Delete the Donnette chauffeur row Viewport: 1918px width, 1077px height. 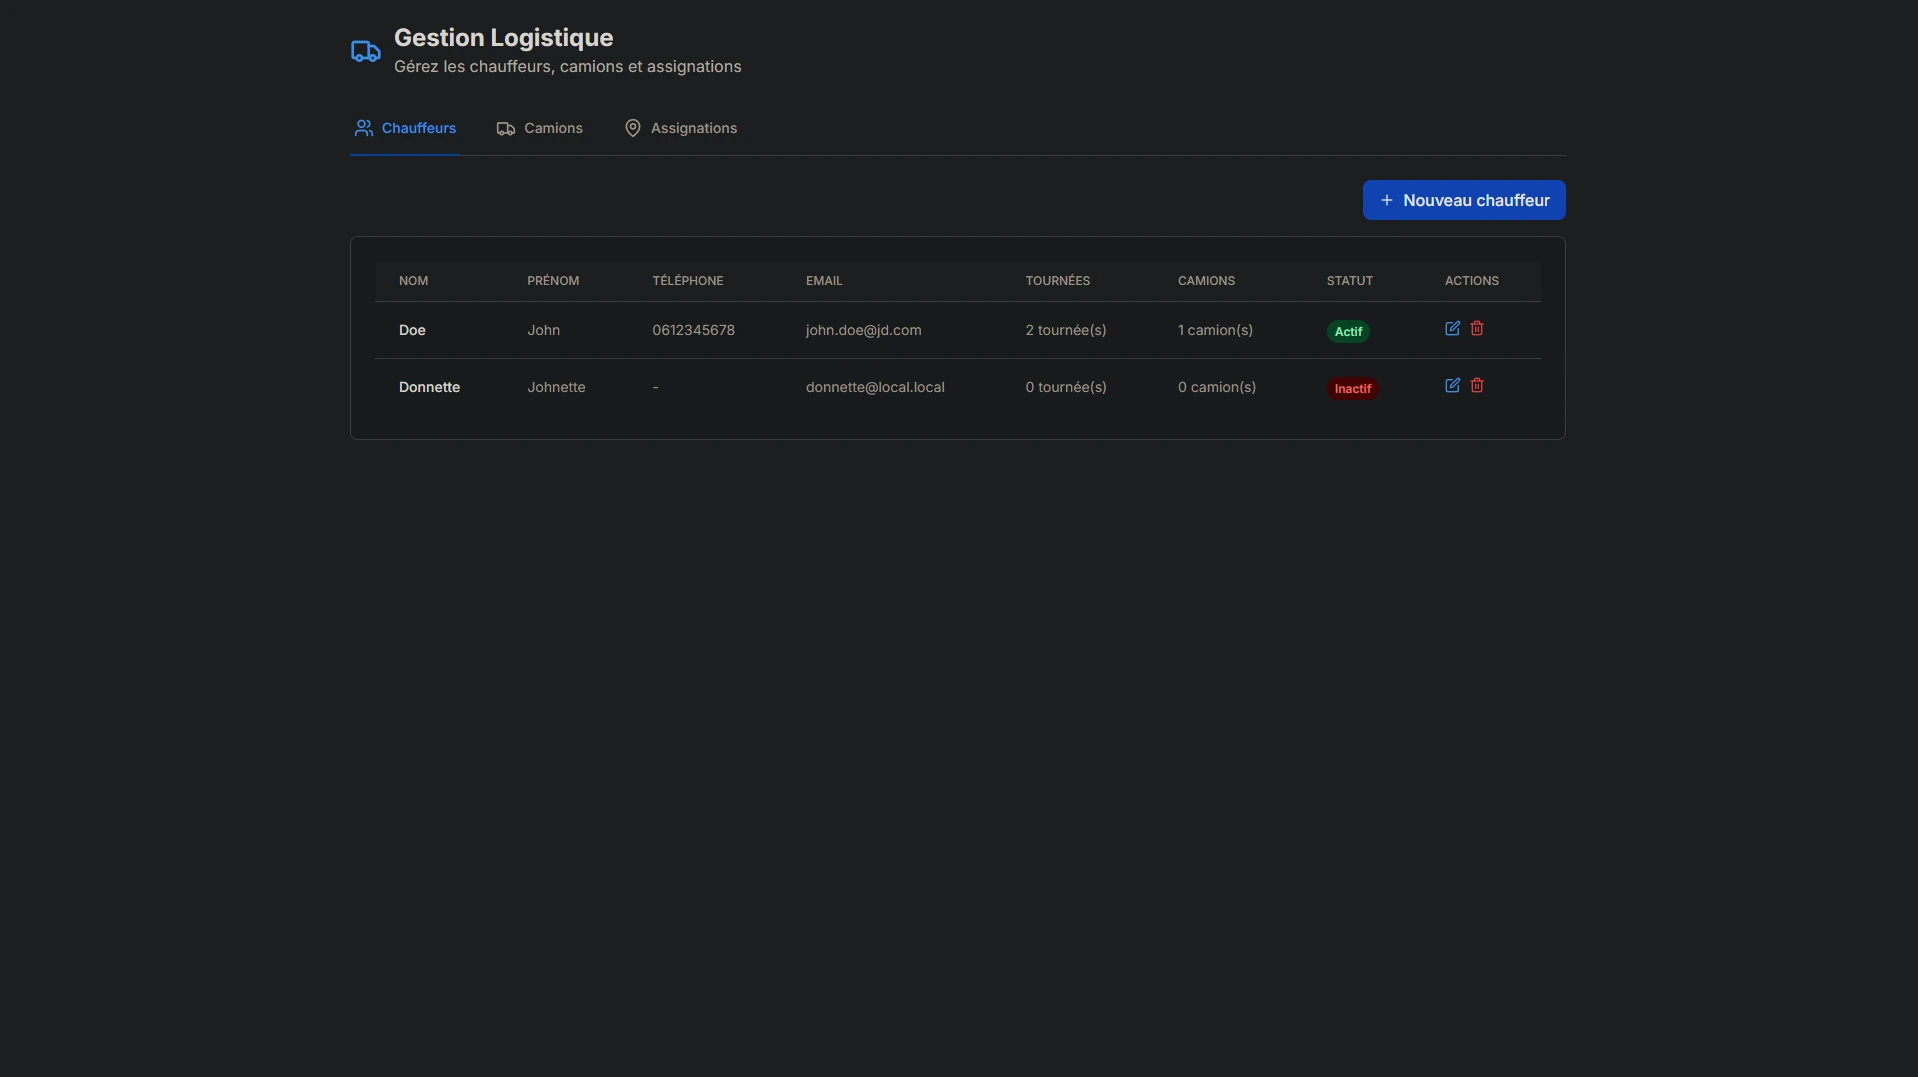pos(1477,385)
